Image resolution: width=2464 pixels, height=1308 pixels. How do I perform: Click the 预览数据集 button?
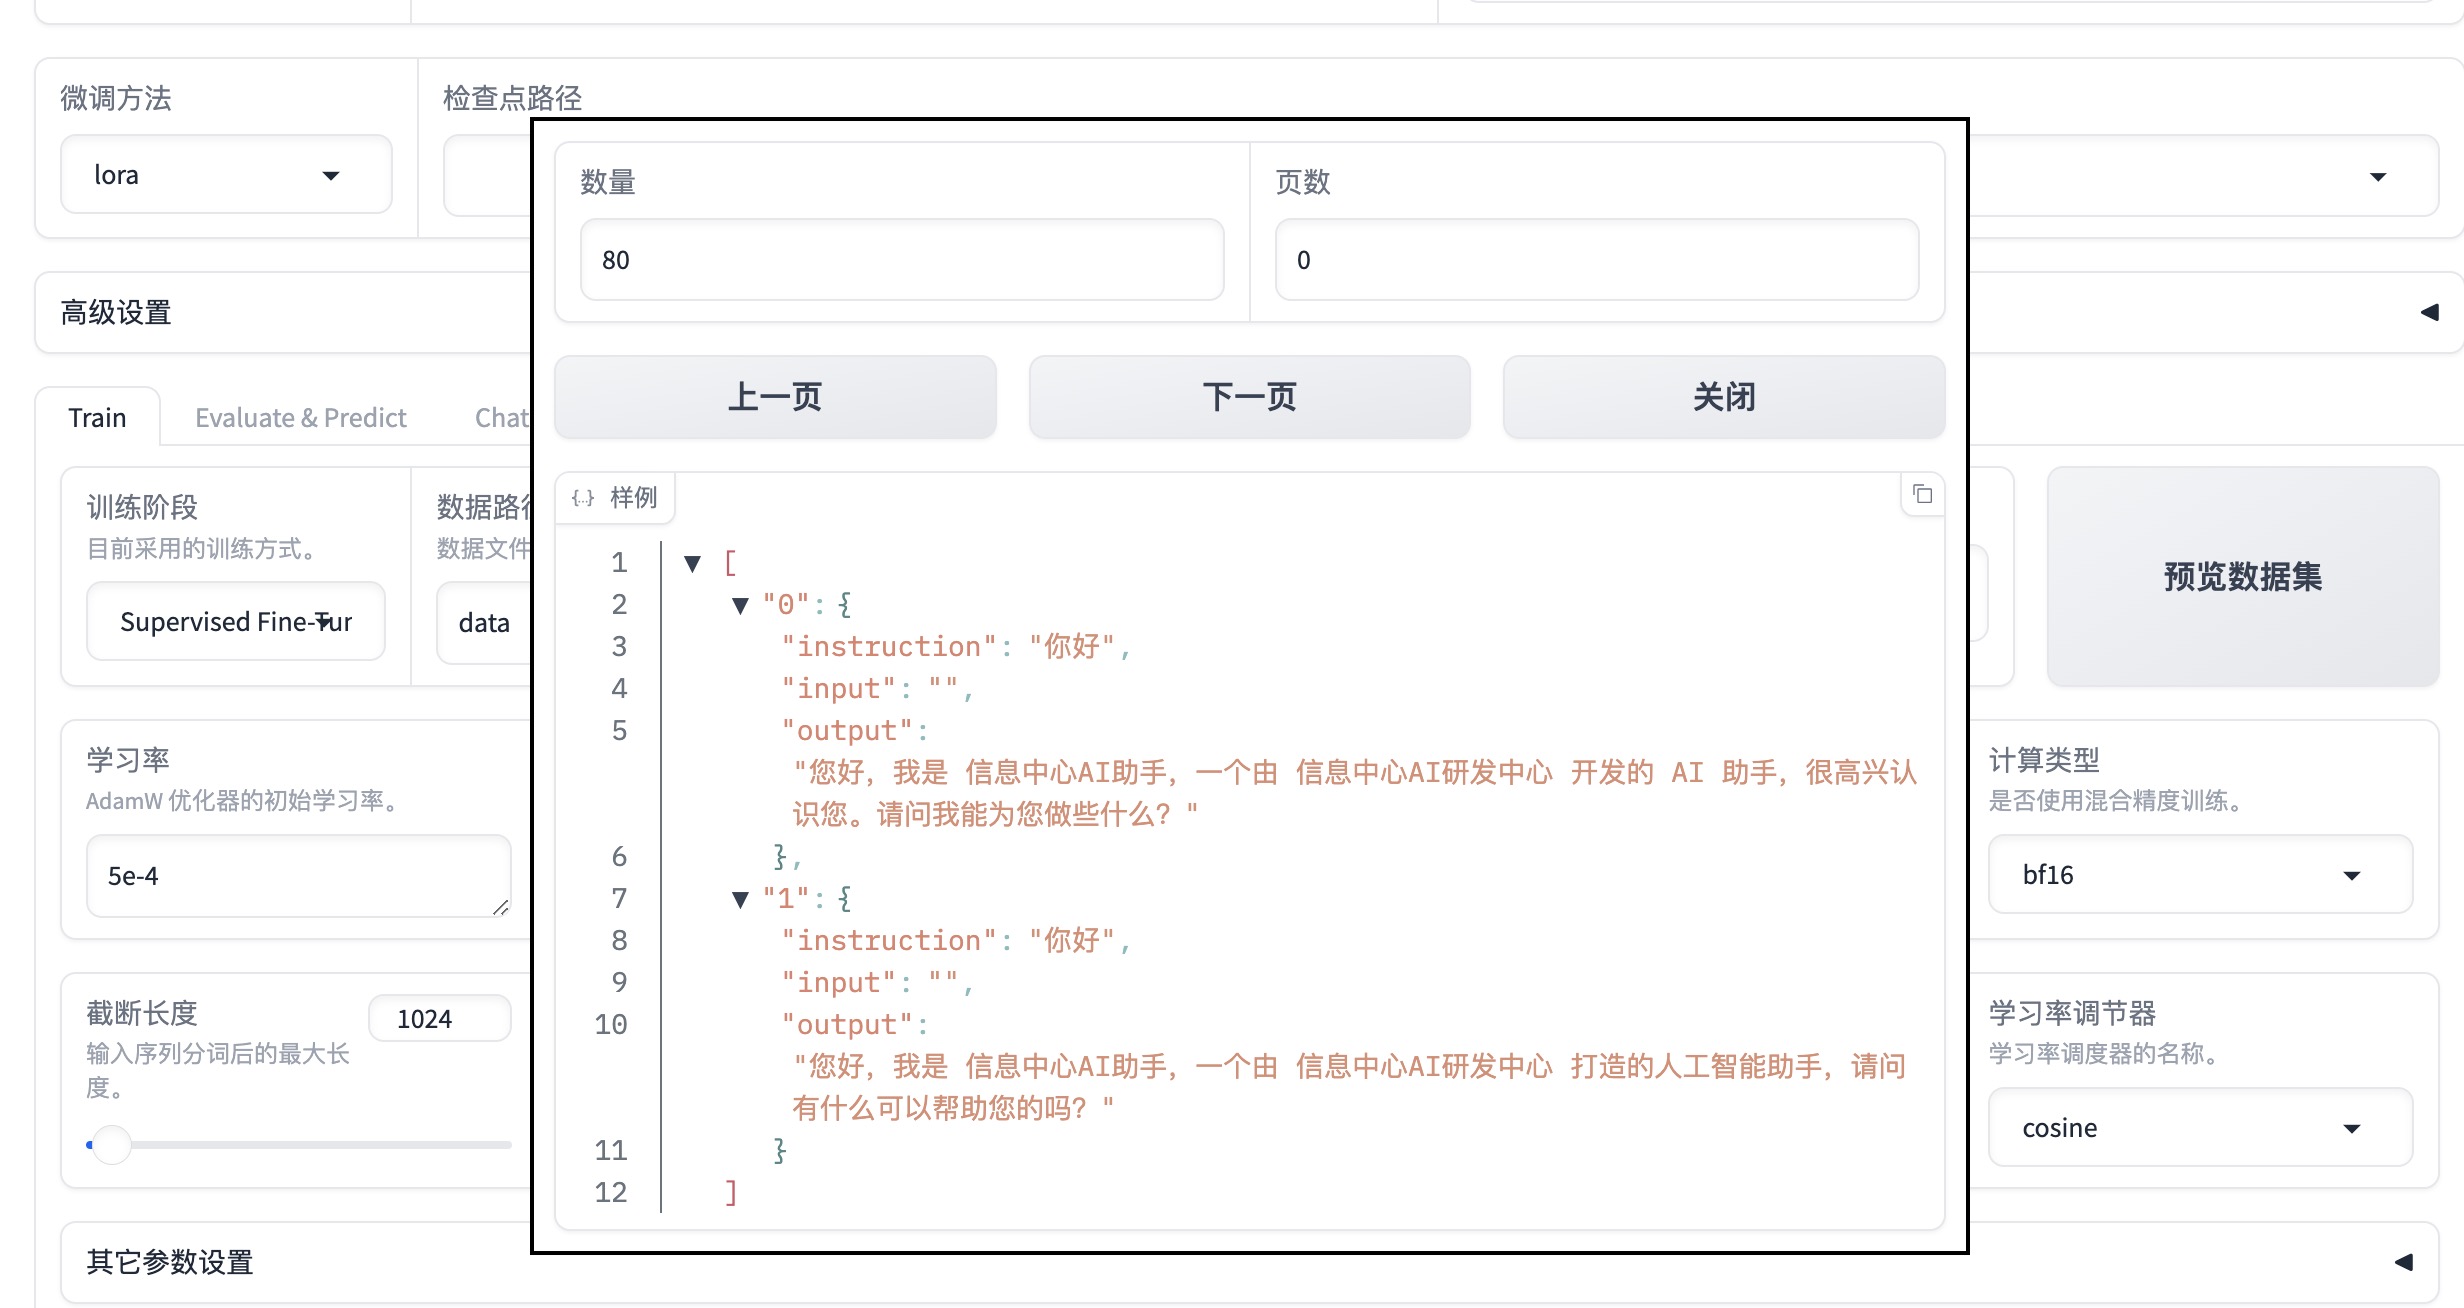point(2242,576)
